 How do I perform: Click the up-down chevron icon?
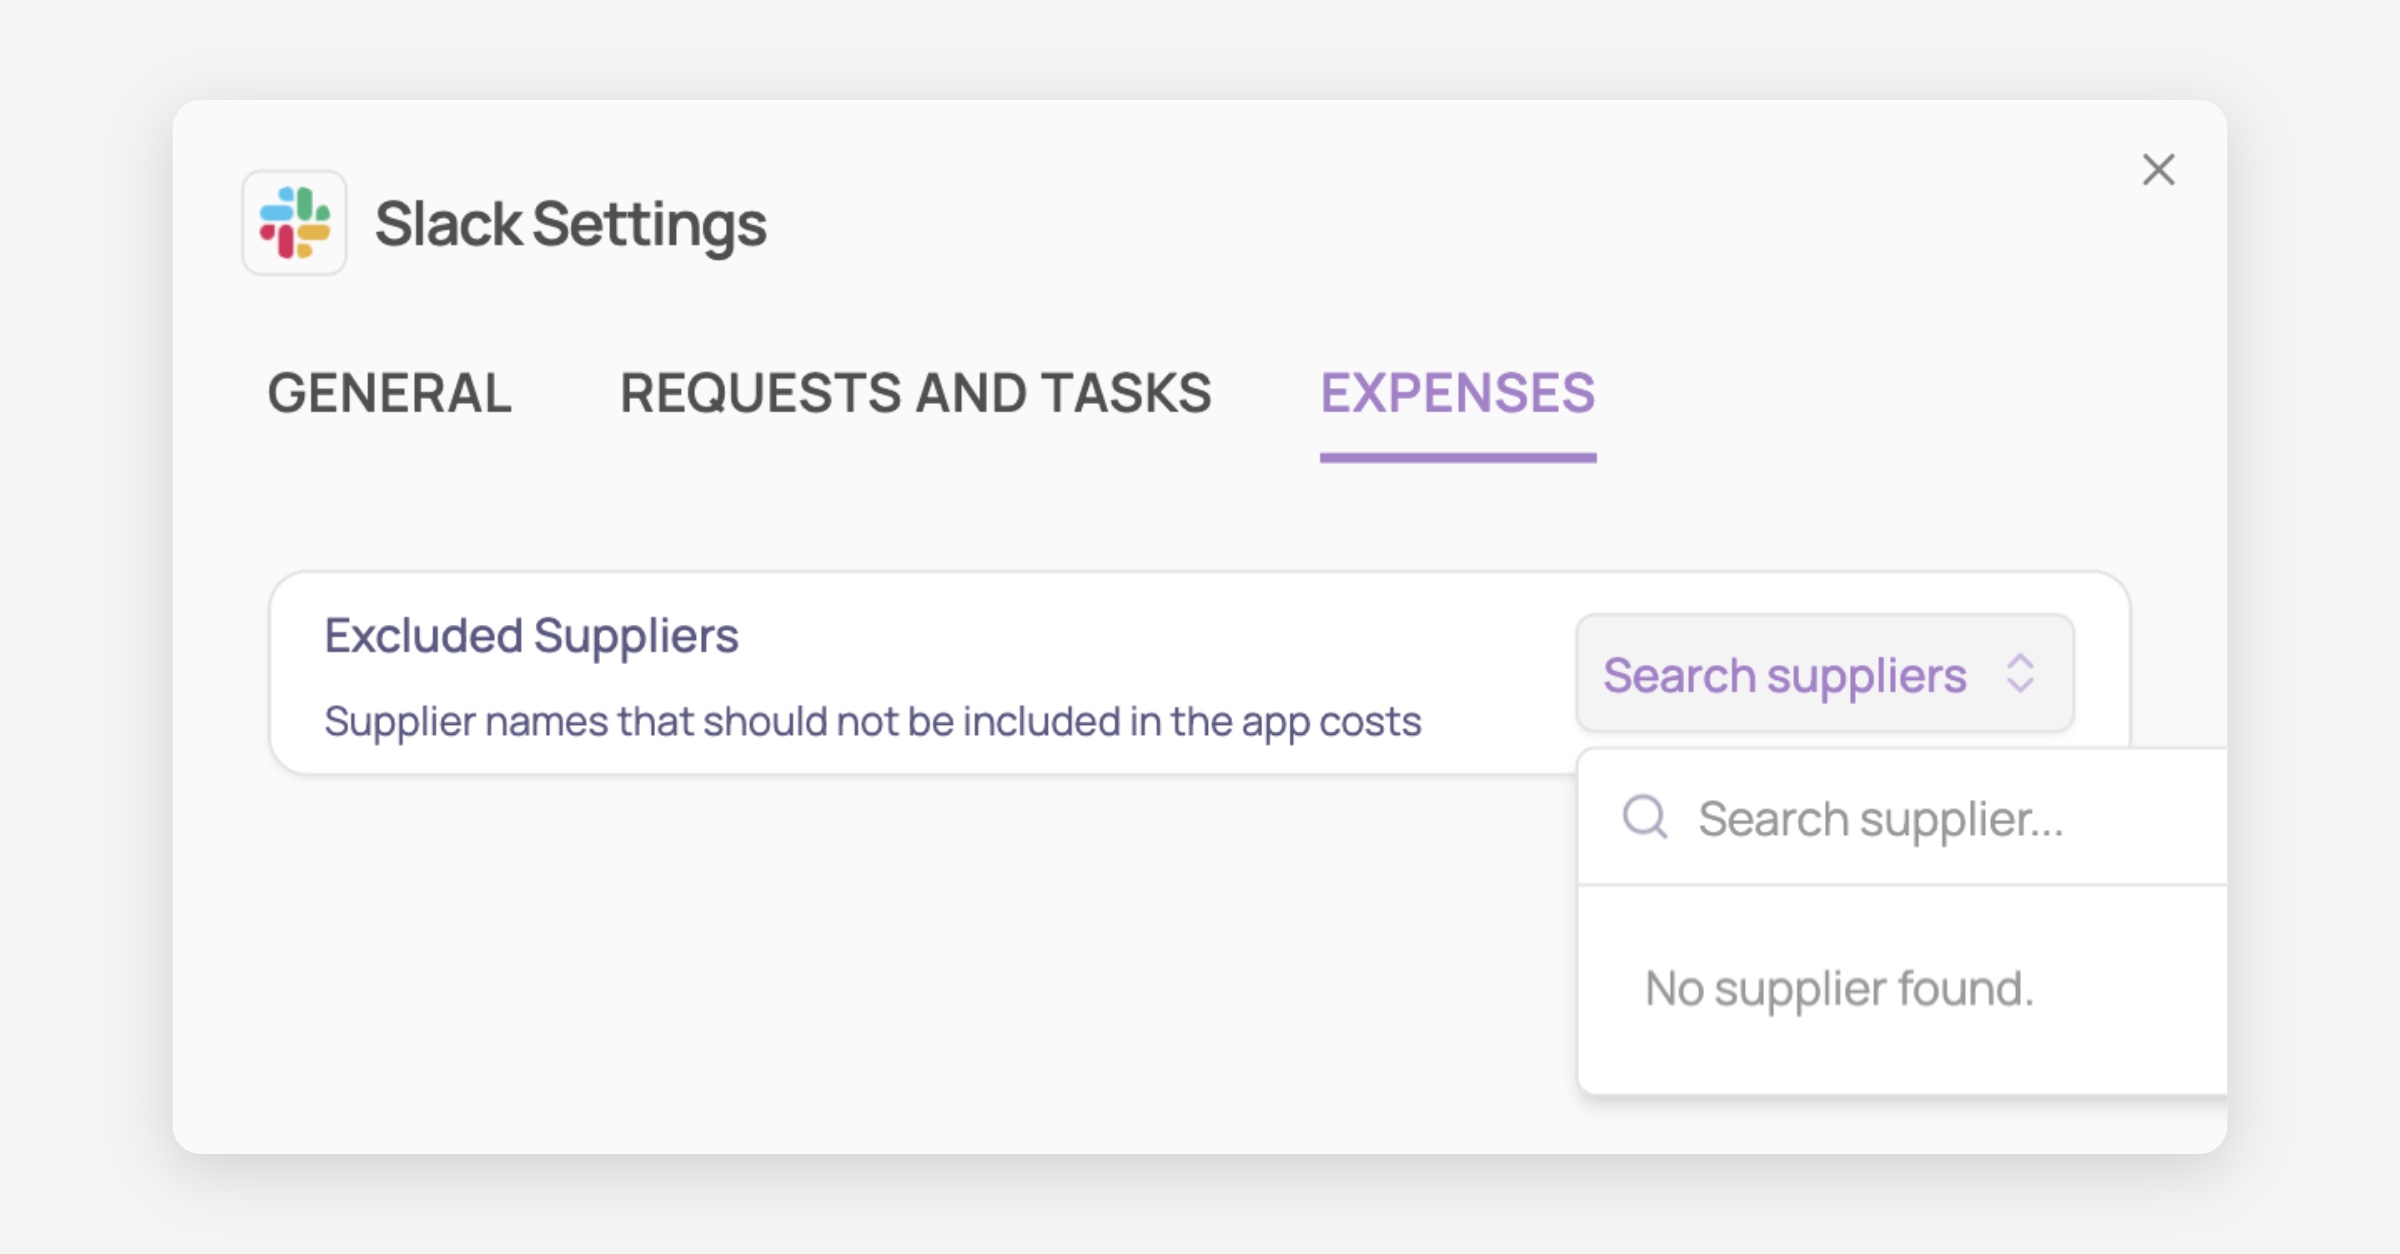[x=2020, y=673]
